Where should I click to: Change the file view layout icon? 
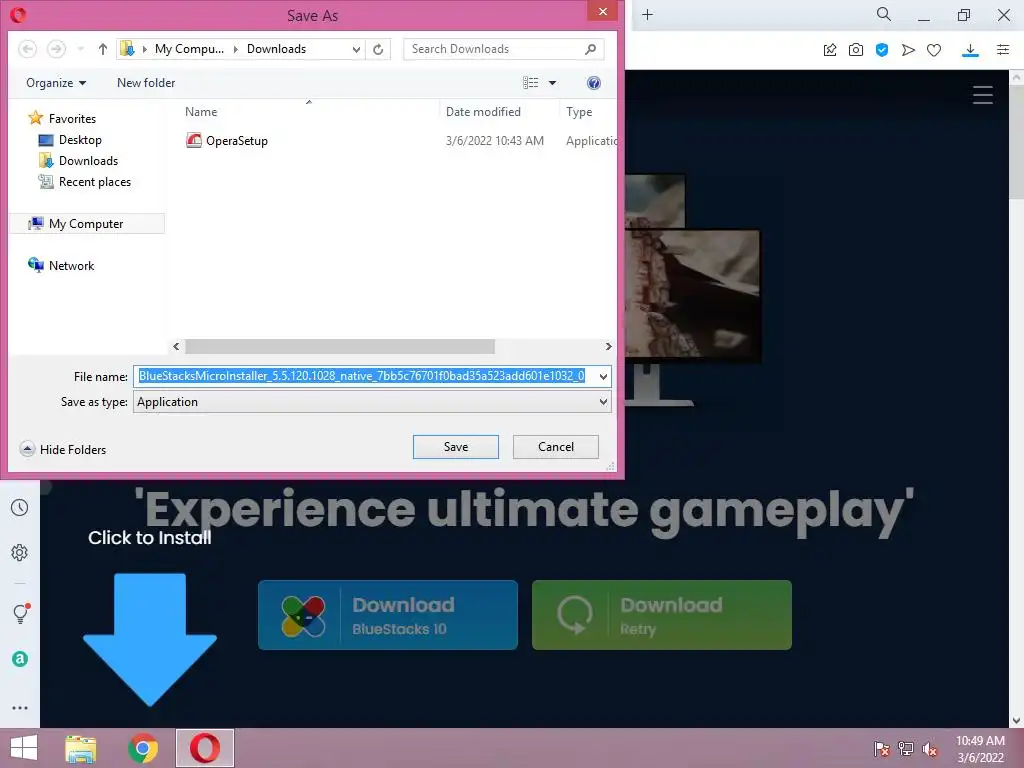[x=530, y=83]
